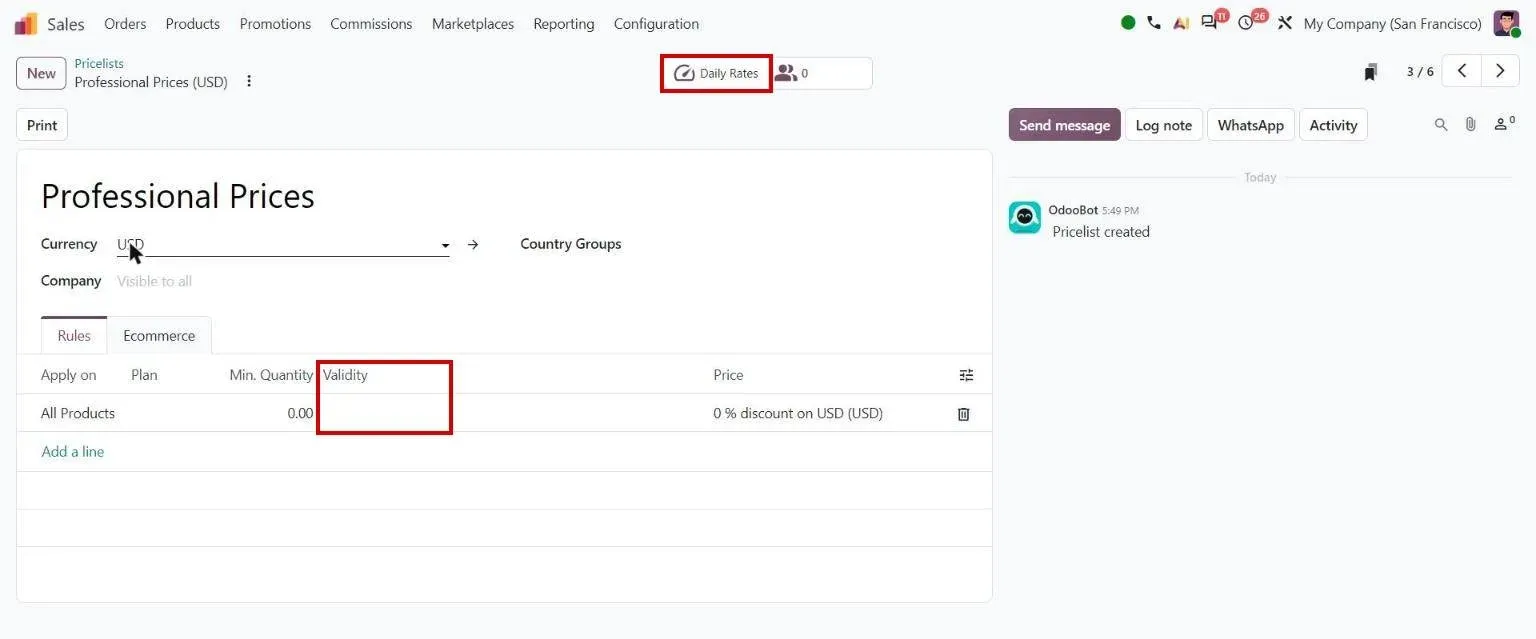
Task: Open the AI assistant icon
Action: click(1181, 23)
